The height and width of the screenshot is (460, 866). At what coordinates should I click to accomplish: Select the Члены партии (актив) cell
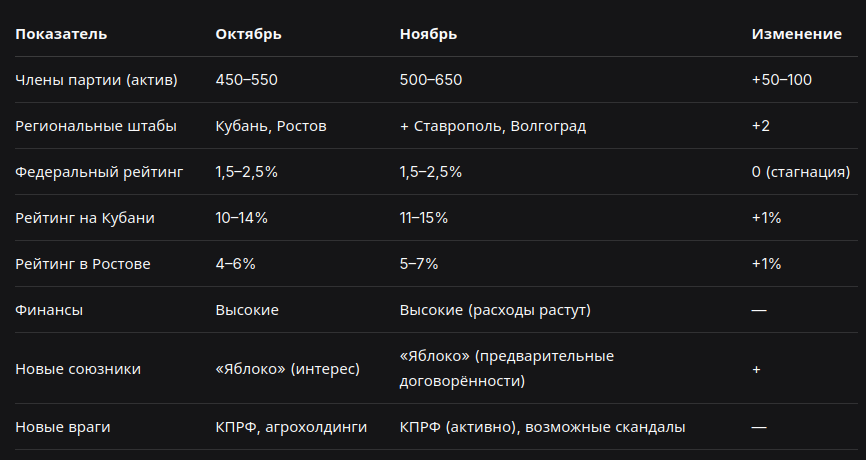[96, 80]
